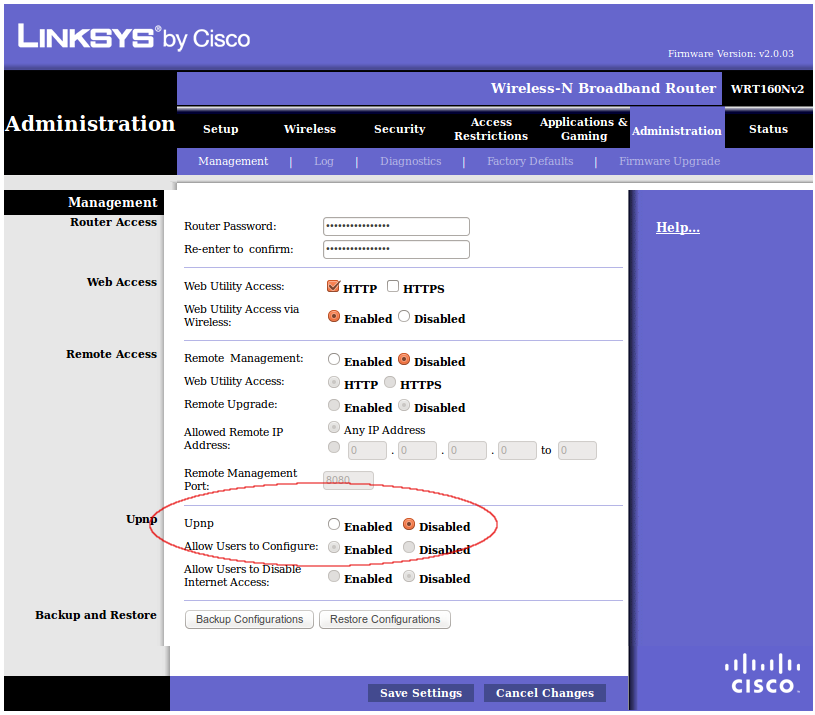Go to Firmware Upgrade page
The width and height of the screenshot is (815, 715).
coord(669,161)
